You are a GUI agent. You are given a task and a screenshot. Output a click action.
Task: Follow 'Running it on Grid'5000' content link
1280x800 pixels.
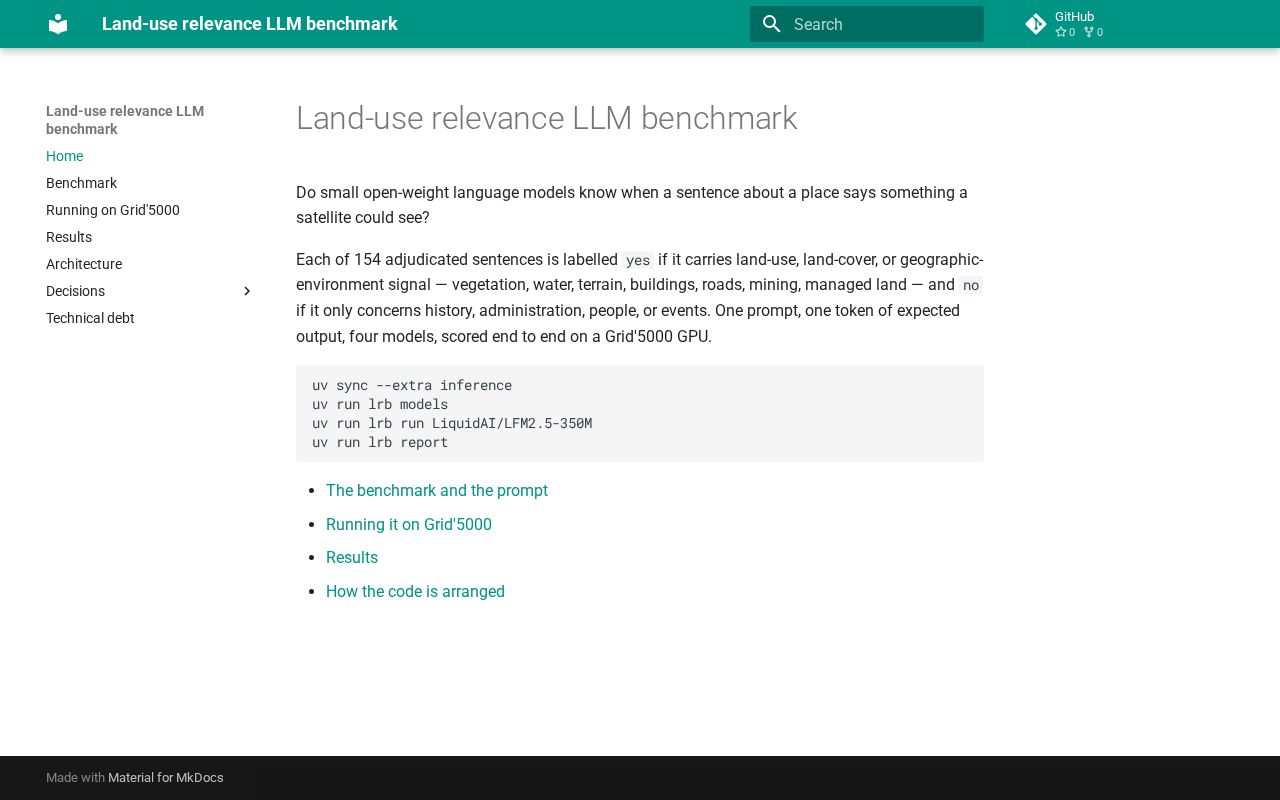point(409,524)
